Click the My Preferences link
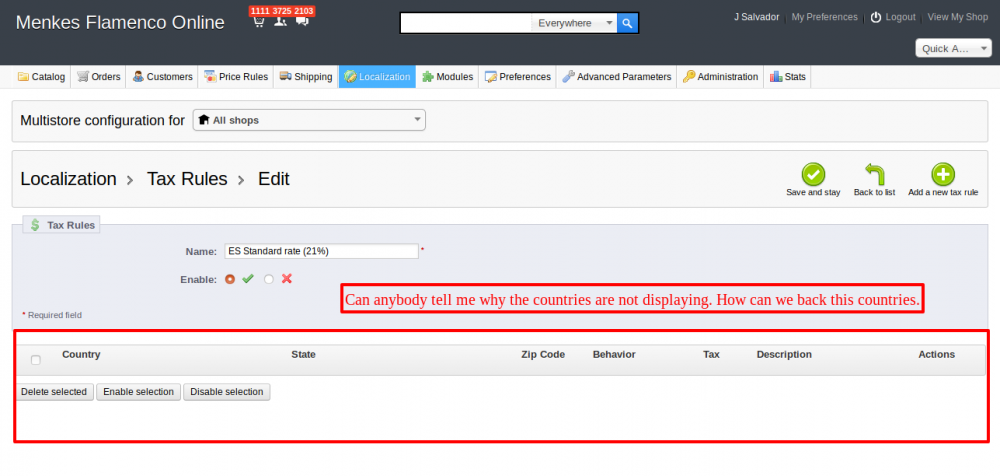This screenshot has width=1000, height=476. click(x=825, y=17)
